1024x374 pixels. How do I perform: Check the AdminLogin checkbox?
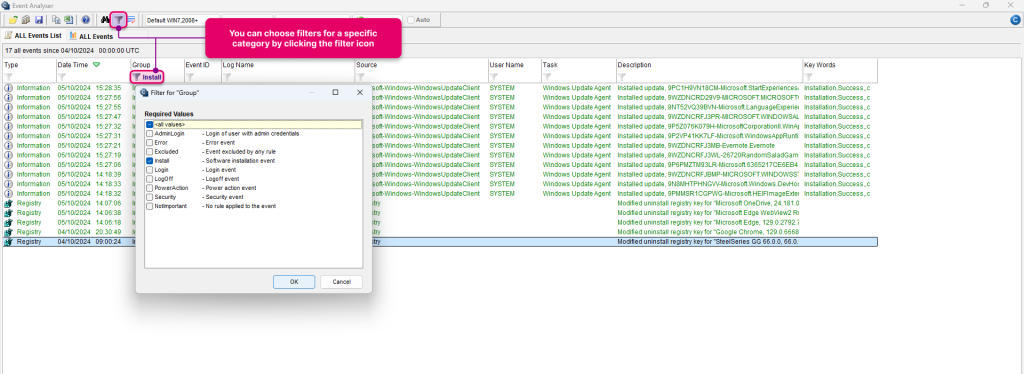pos(150,133)
